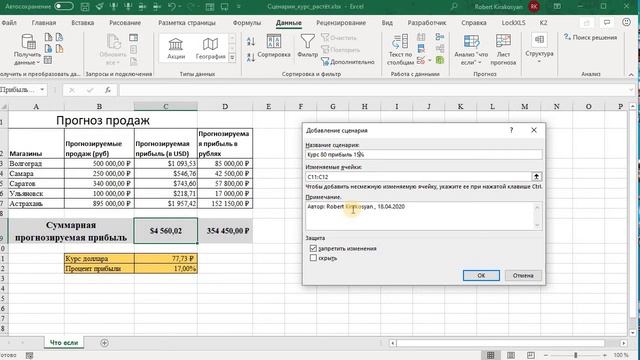Click the horizontal scrollbar track
Image resolution: width=640 pixels, height=360 pixels.
pos(507,343)
